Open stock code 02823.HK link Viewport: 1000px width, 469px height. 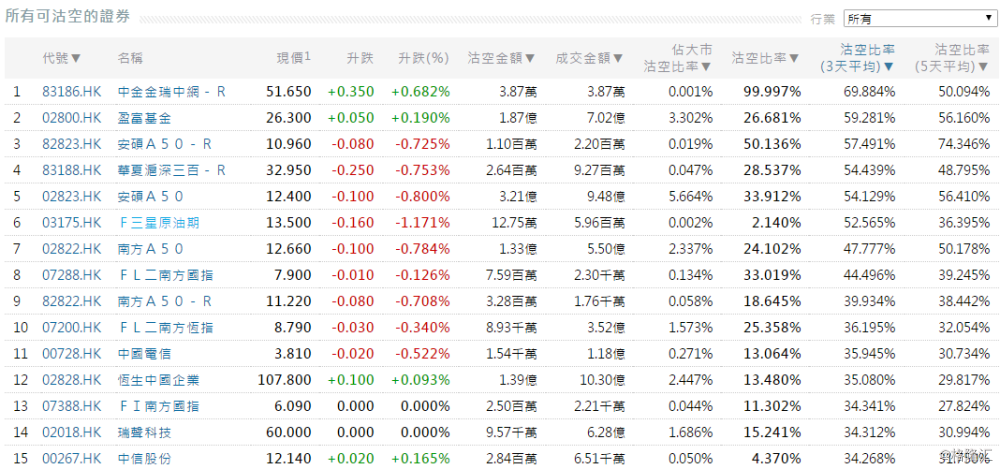(71, 197)
